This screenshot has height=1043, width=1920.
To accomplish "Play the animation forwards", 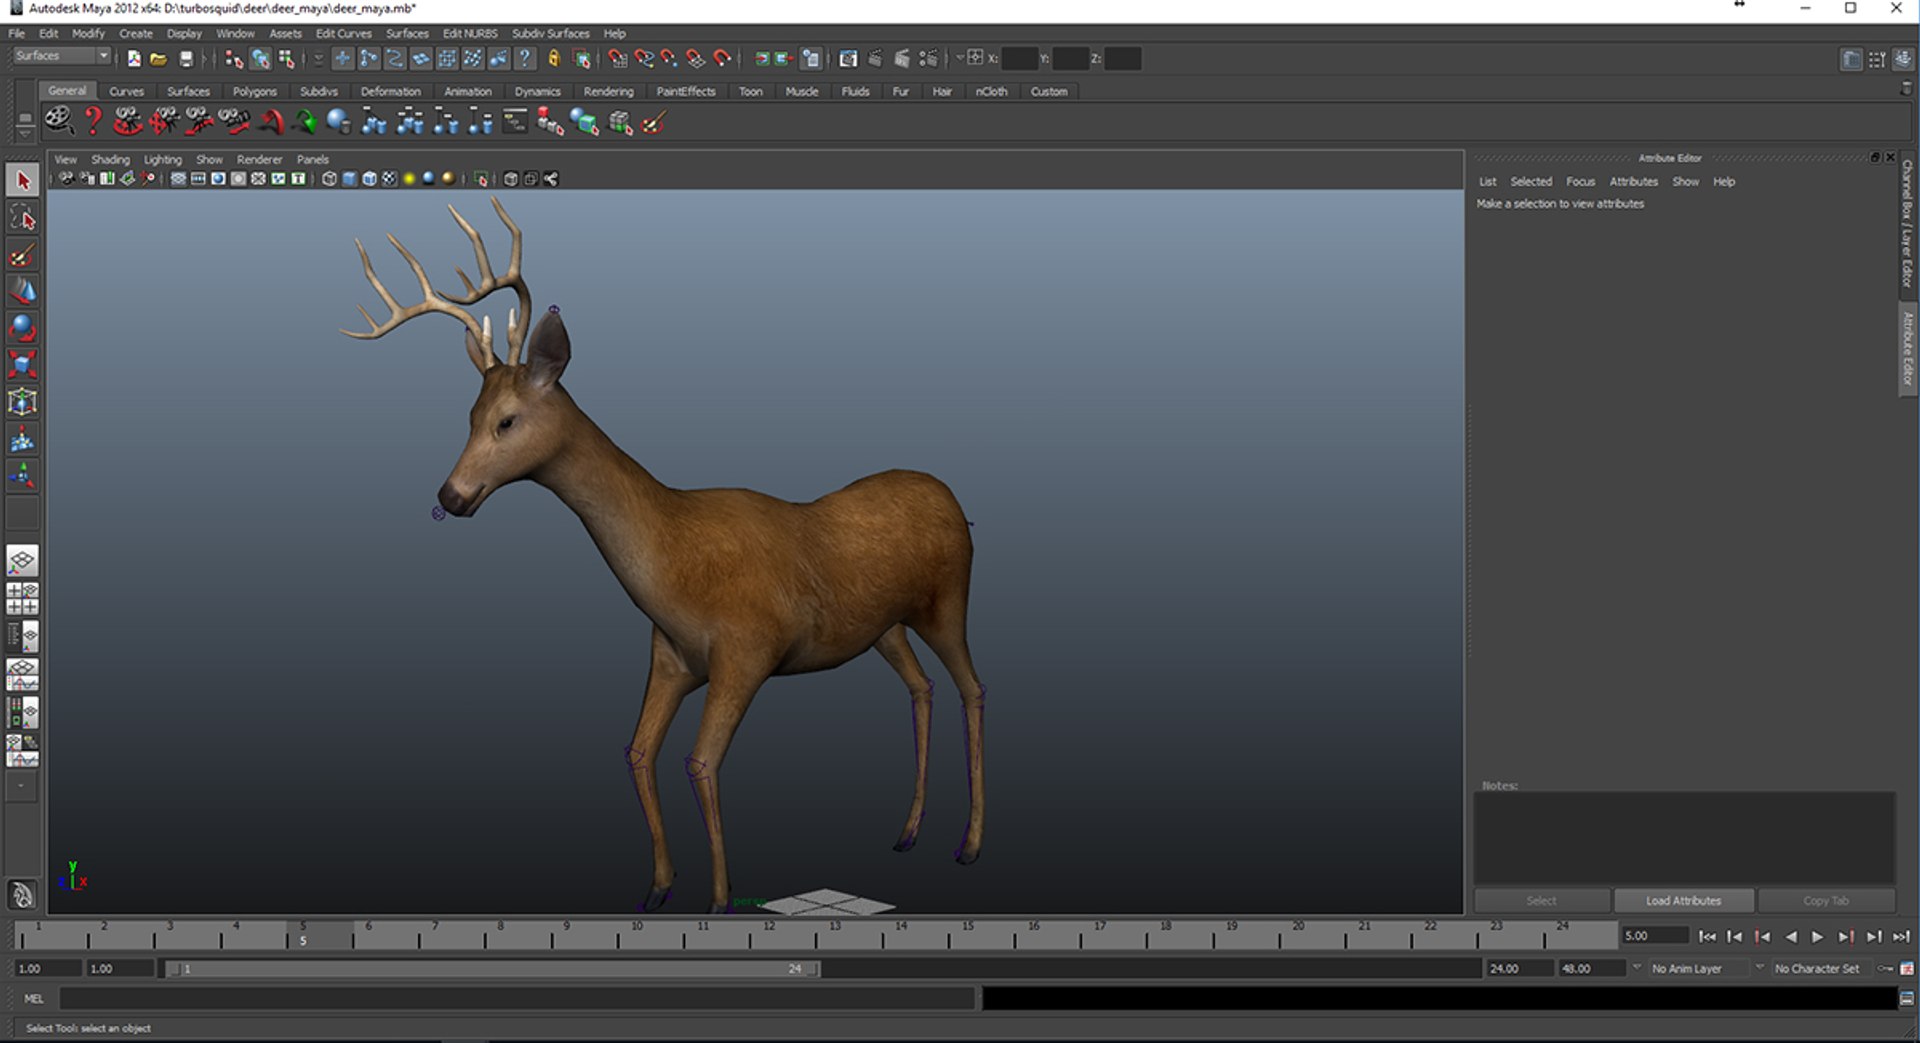I will tap(1818, 937).
